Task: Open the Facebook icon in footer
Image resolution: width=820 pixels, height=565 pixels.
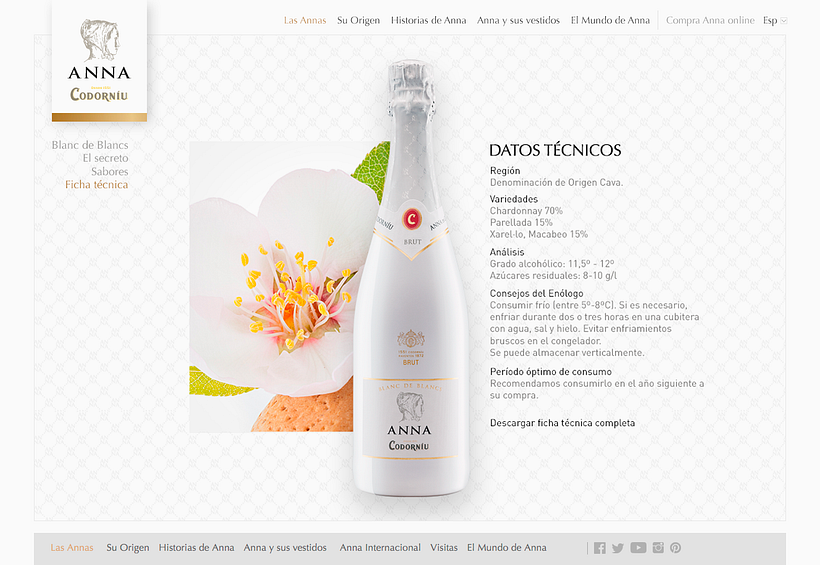Action: pos(600,548)
